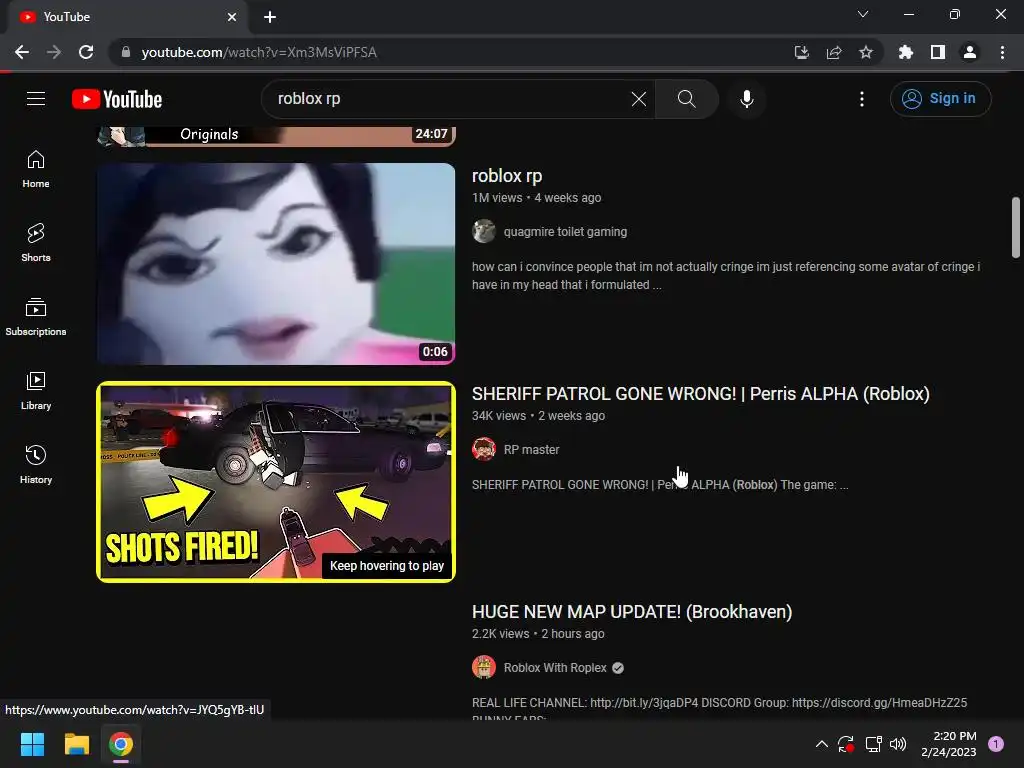Viewport: 1024px width, 768px height.
Task: Click Chrome icon in taskbar
Action: click(x=121, y=744)
